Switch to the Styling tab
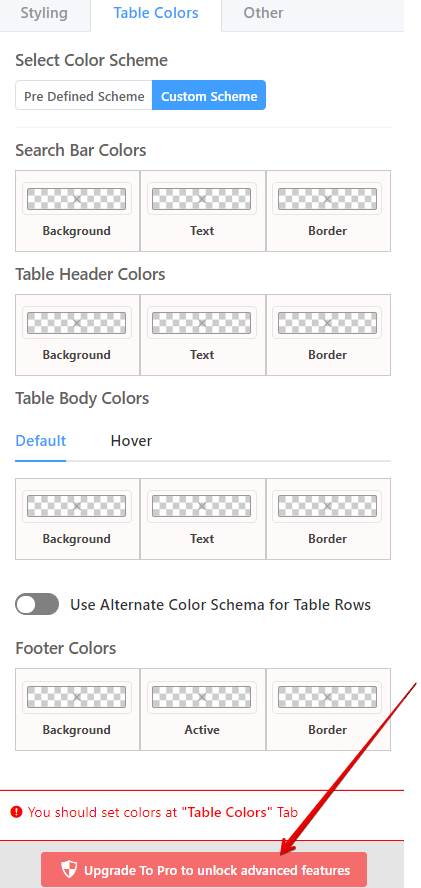421x888 pixels. [44, 13]
